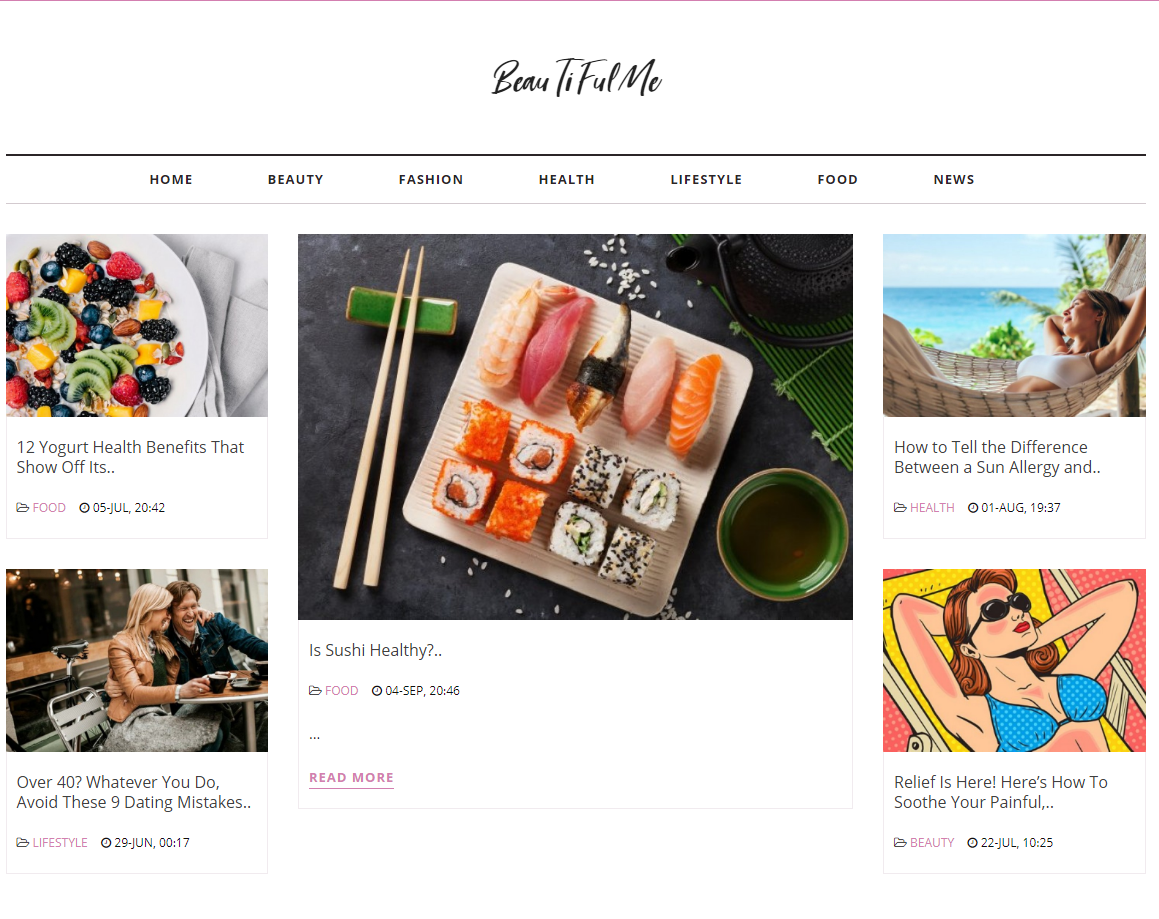The width and height of the screenshot is (1159, 919).
Task: Open the sun allergy article headline
Action: pos(997,457)
